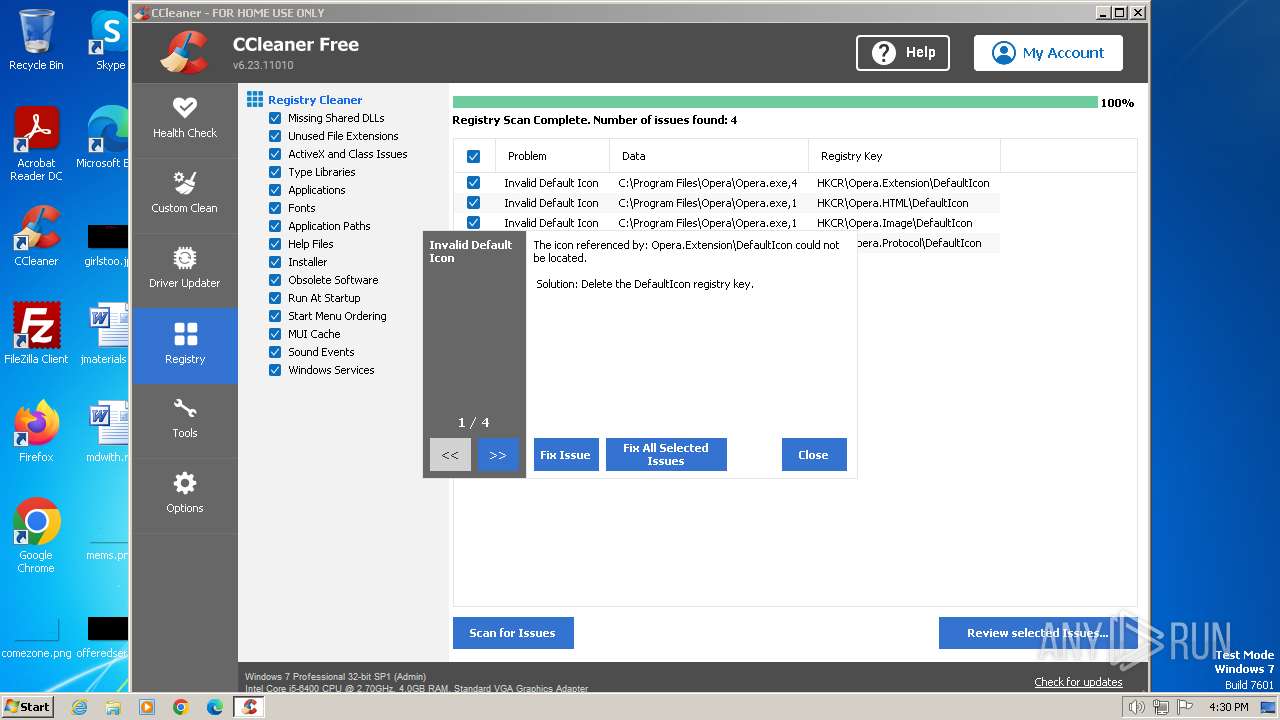Select the Registry sidebar section

tap(185, 345)
